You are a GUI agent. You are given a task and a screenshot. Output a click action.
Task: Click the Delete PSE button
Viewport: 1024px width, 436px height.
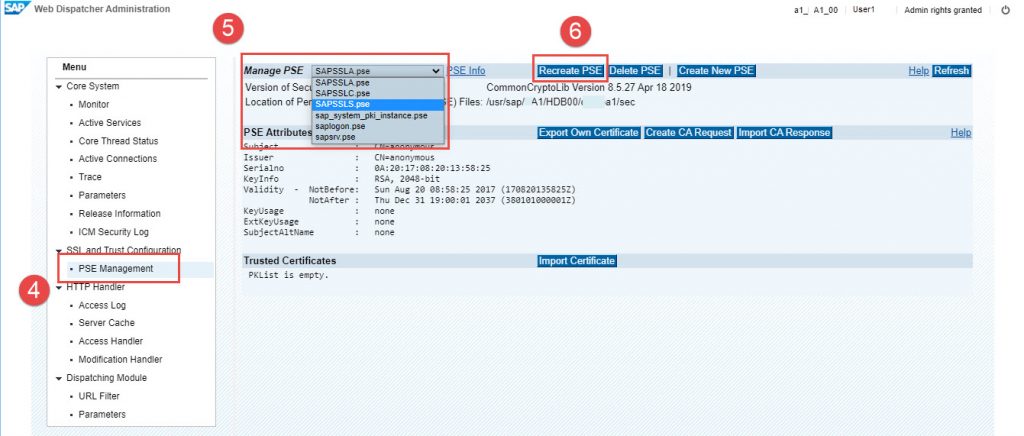635,70
